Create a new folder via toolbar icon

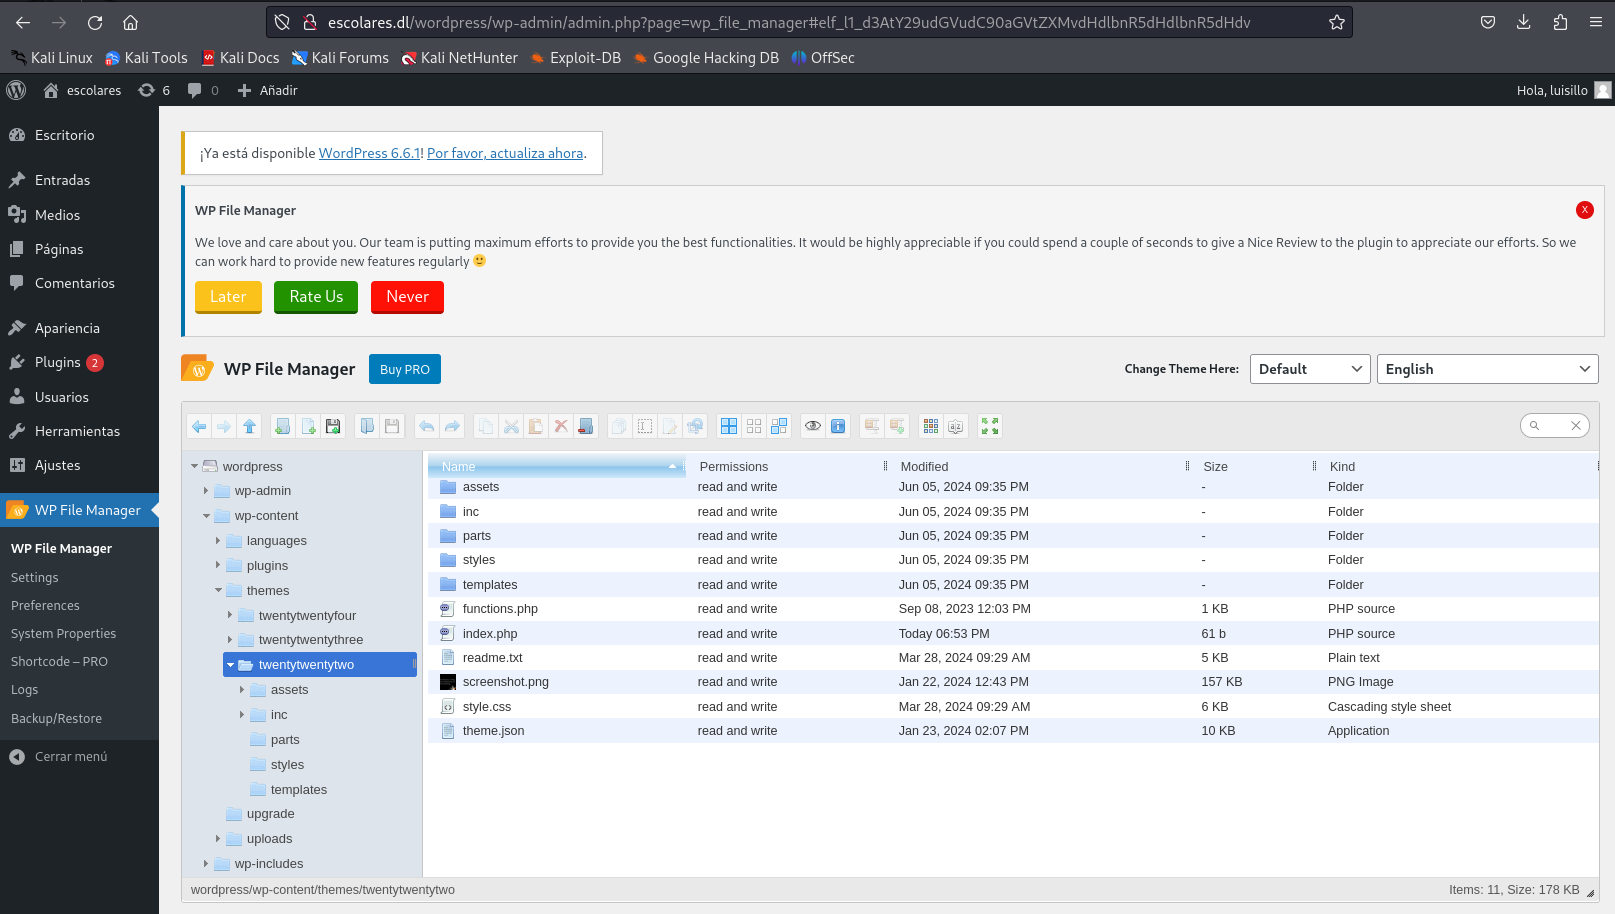point(283,426)
